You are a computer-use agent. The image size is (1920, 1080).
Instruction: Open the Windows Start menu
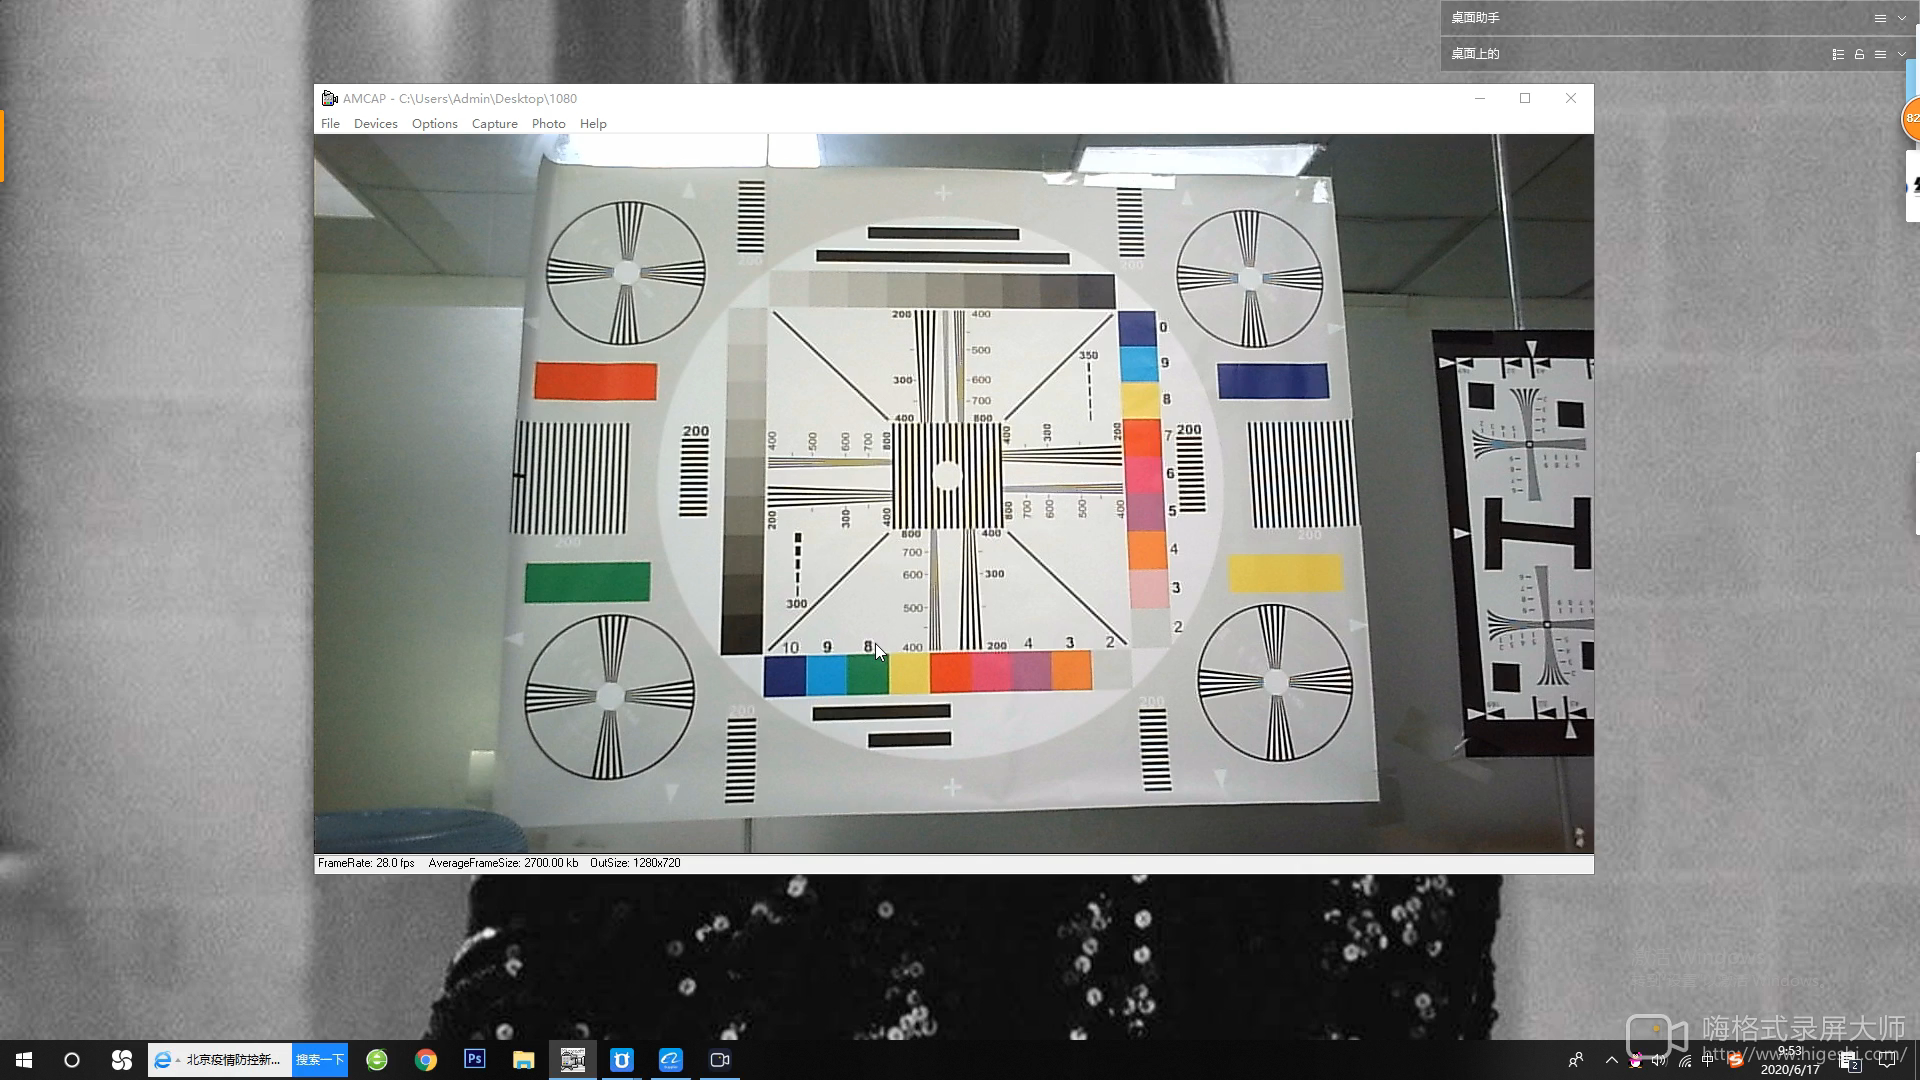24,1060
